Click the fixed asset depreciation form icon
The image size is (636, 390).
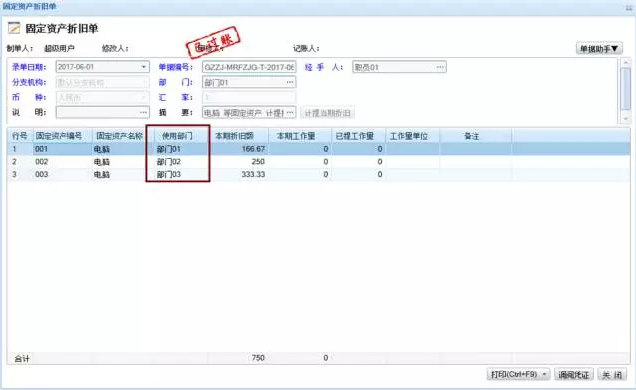[14, 28]
